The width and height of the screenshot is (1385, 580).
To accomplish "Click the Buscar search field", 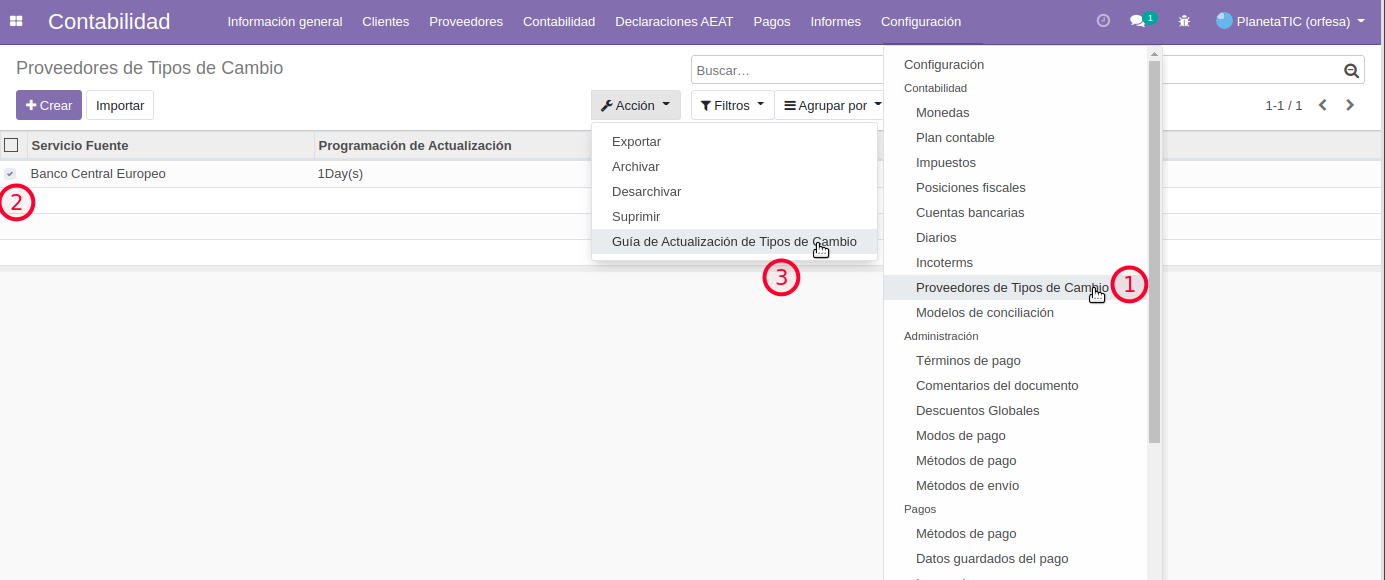I will point(787,71).
